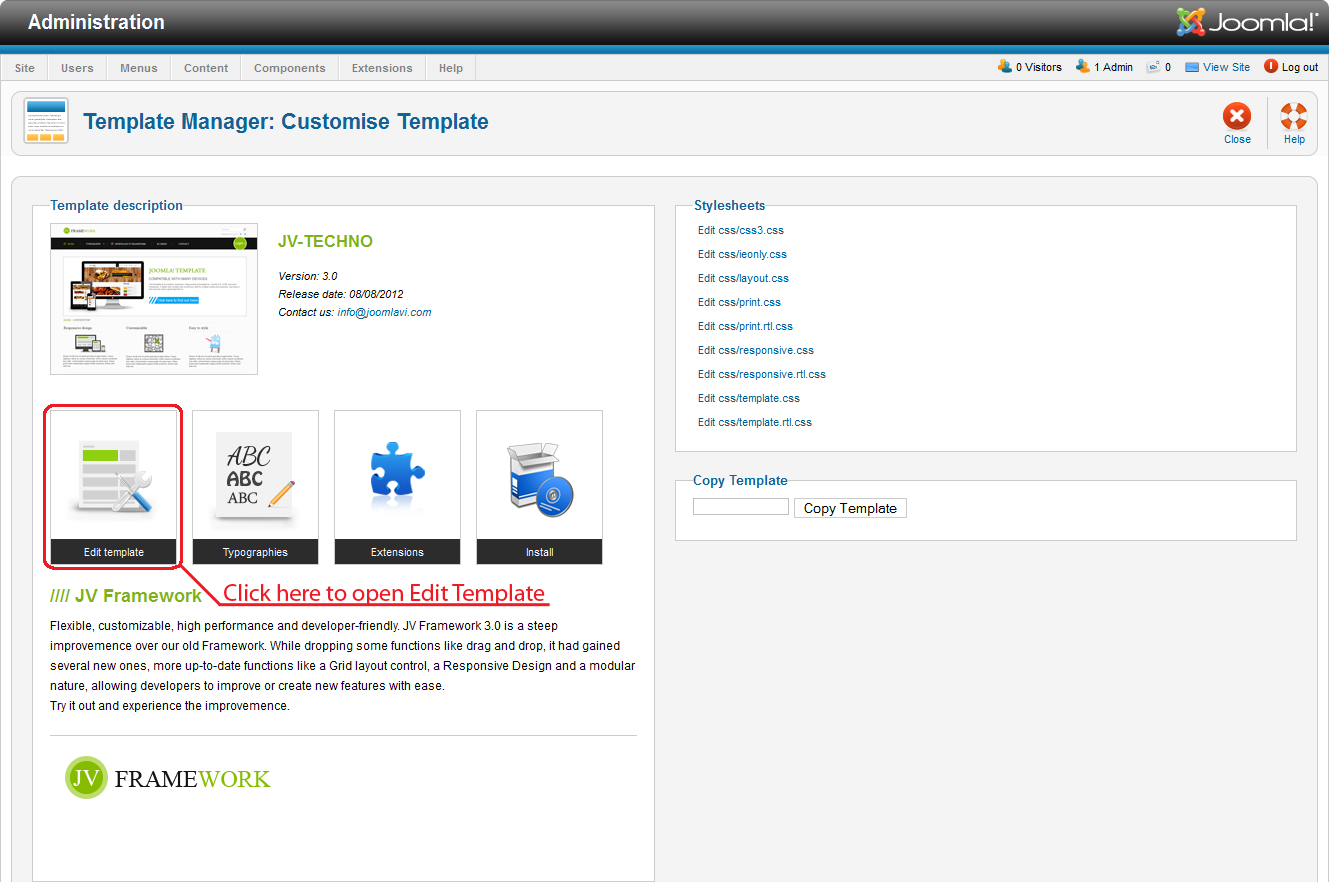Click the JV-TECHNO template name
The height and width of the screenshot is (882, 1329).
(325, 241)
